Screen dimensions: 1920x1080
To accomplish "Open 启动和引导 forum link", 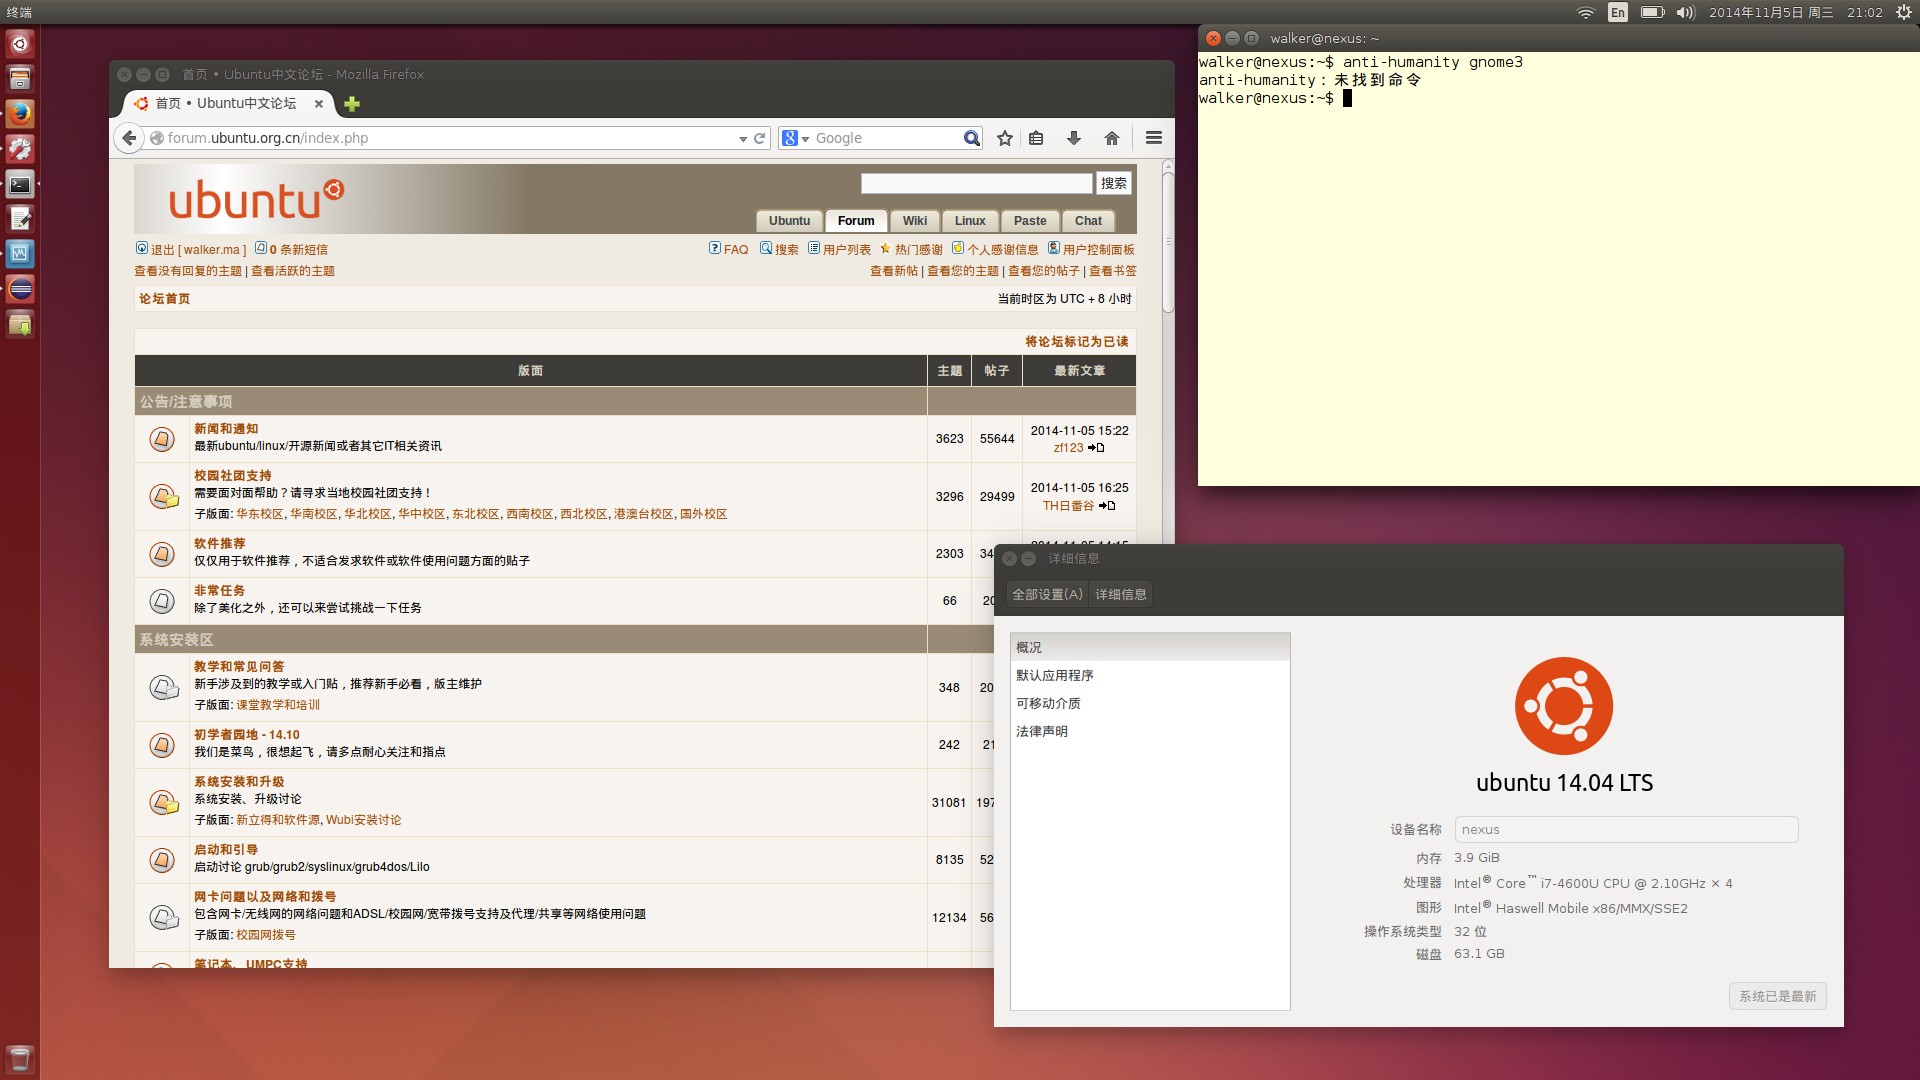I will click(226, 850).
